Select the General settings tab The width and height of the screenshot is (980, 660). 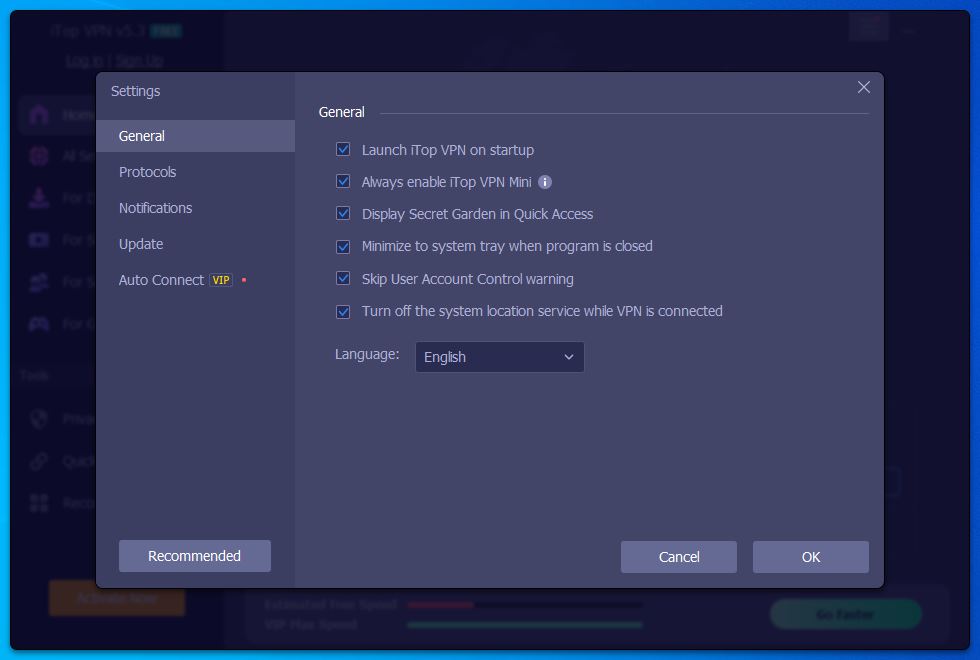click(195, 136)
